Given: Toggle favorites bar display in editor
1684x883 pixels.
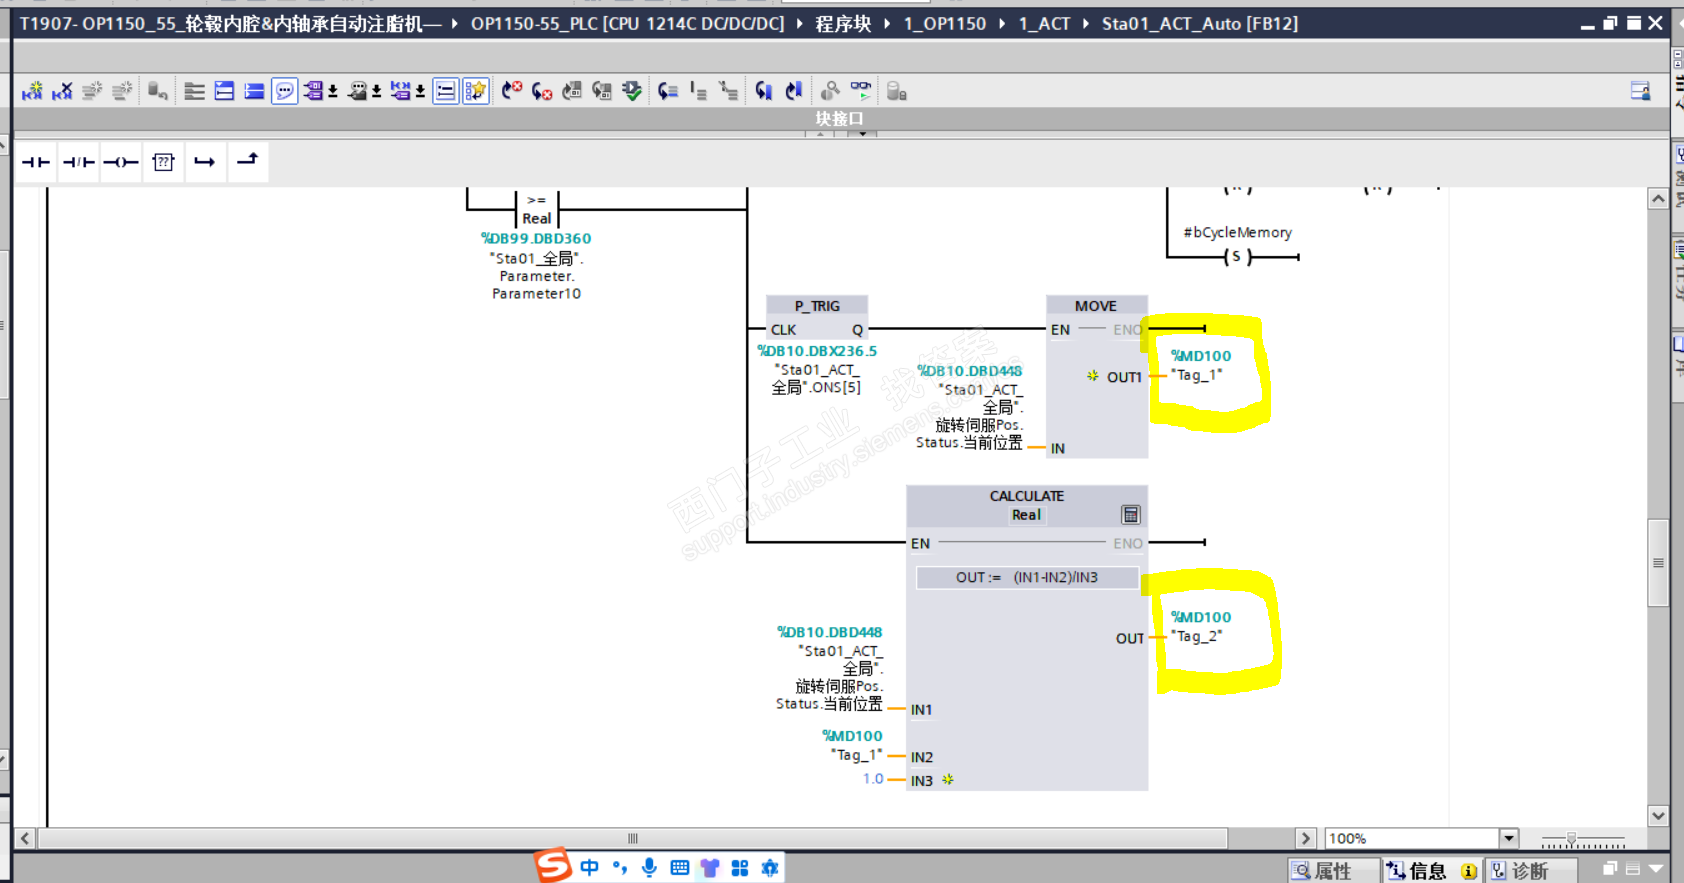Looking at the screenshot, I should [x=475, y=91].
